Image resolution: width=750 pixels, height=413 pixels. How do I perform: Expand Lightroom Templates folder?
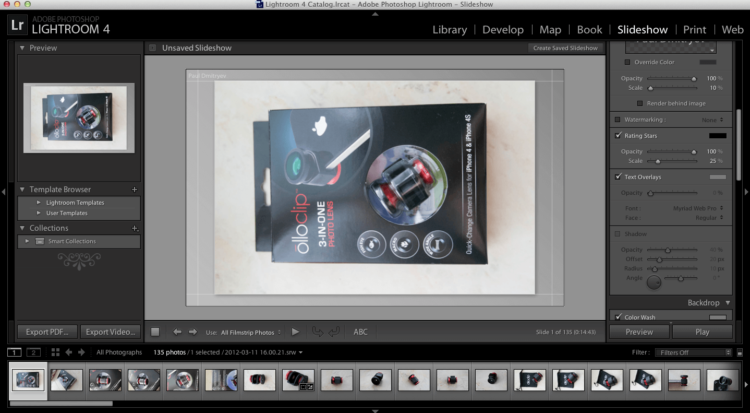[39, 202]
